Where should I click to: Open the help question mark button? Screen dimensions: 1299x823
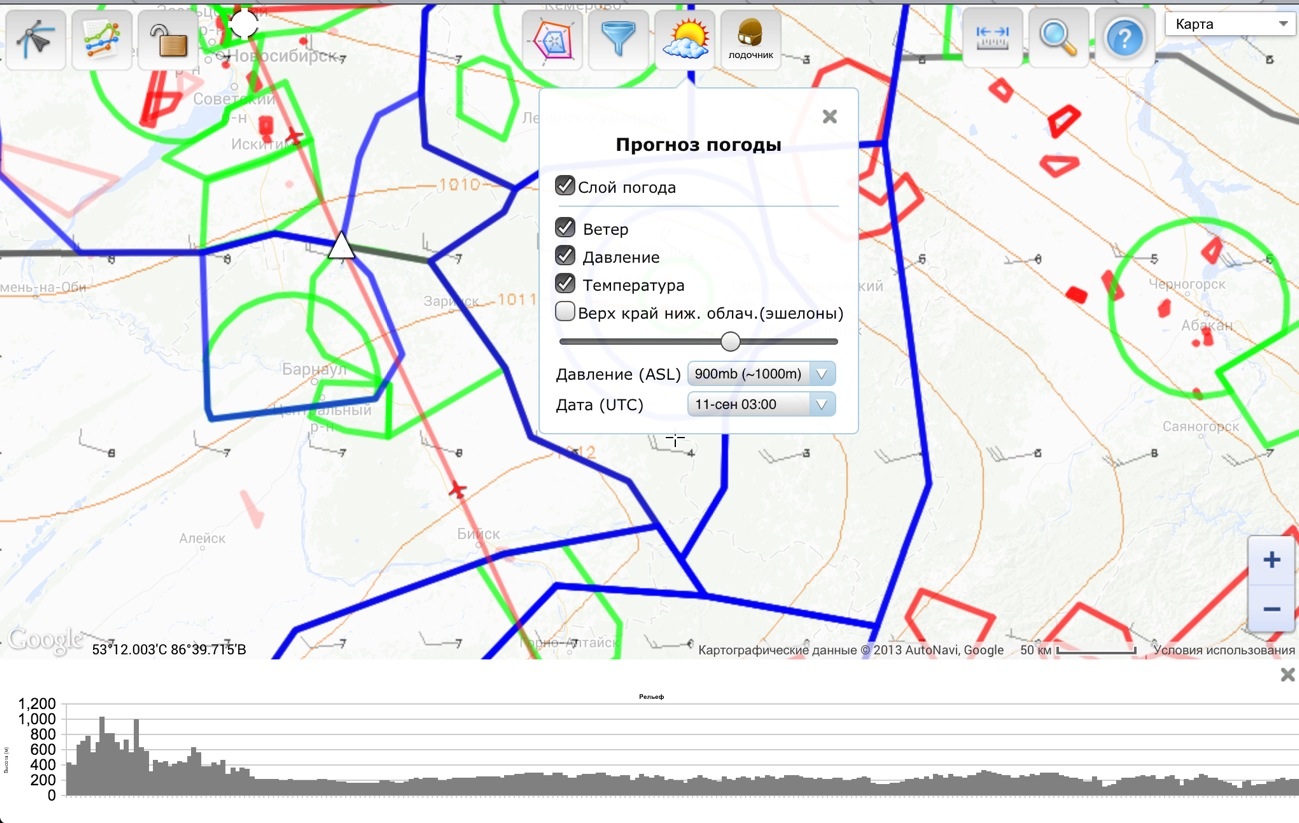pyautogui.click(x=1124, y=38)
